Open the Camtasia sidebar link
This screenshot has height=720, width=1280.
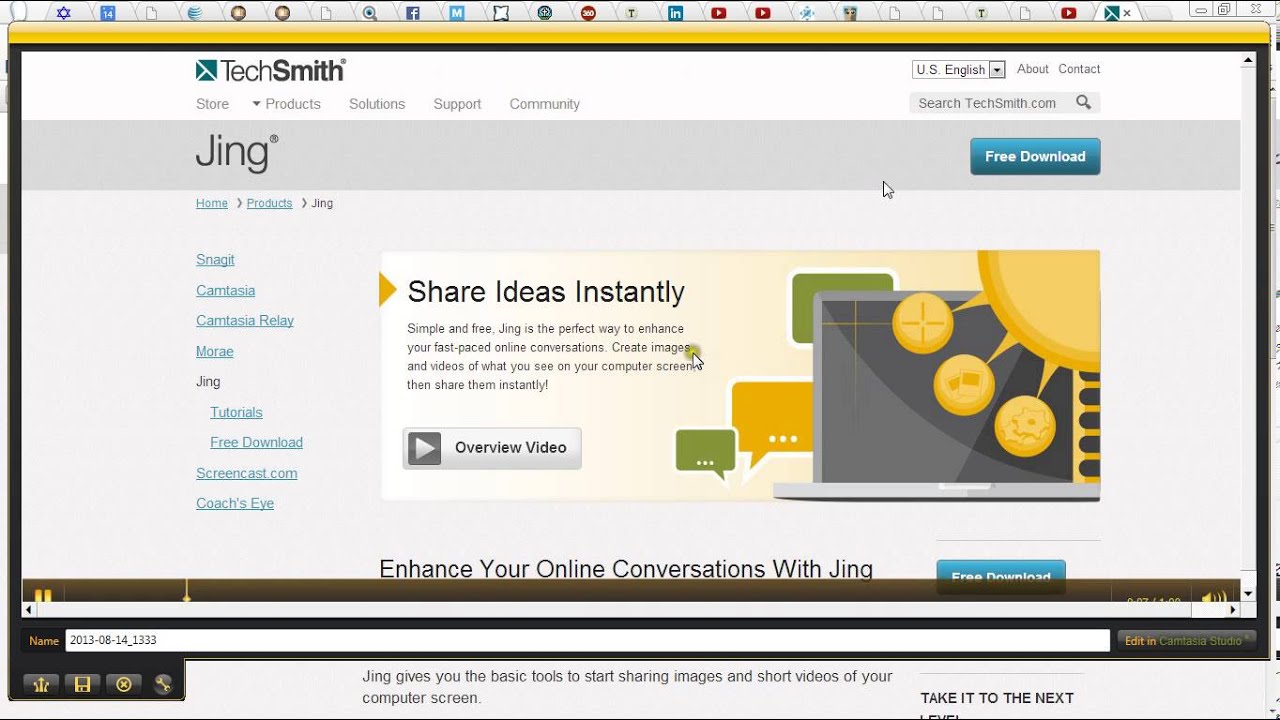(x=225, y=290)
